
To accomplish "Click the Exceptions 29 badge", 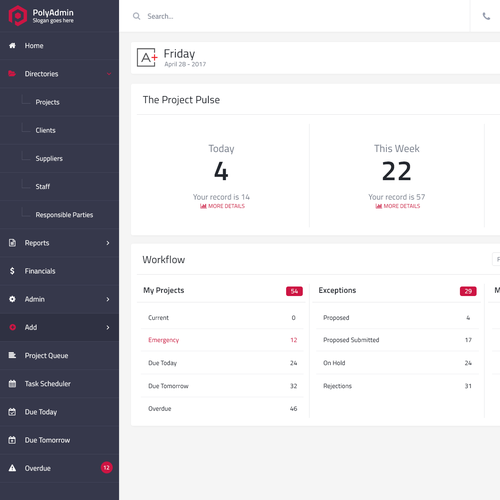I will pos(468,291).
